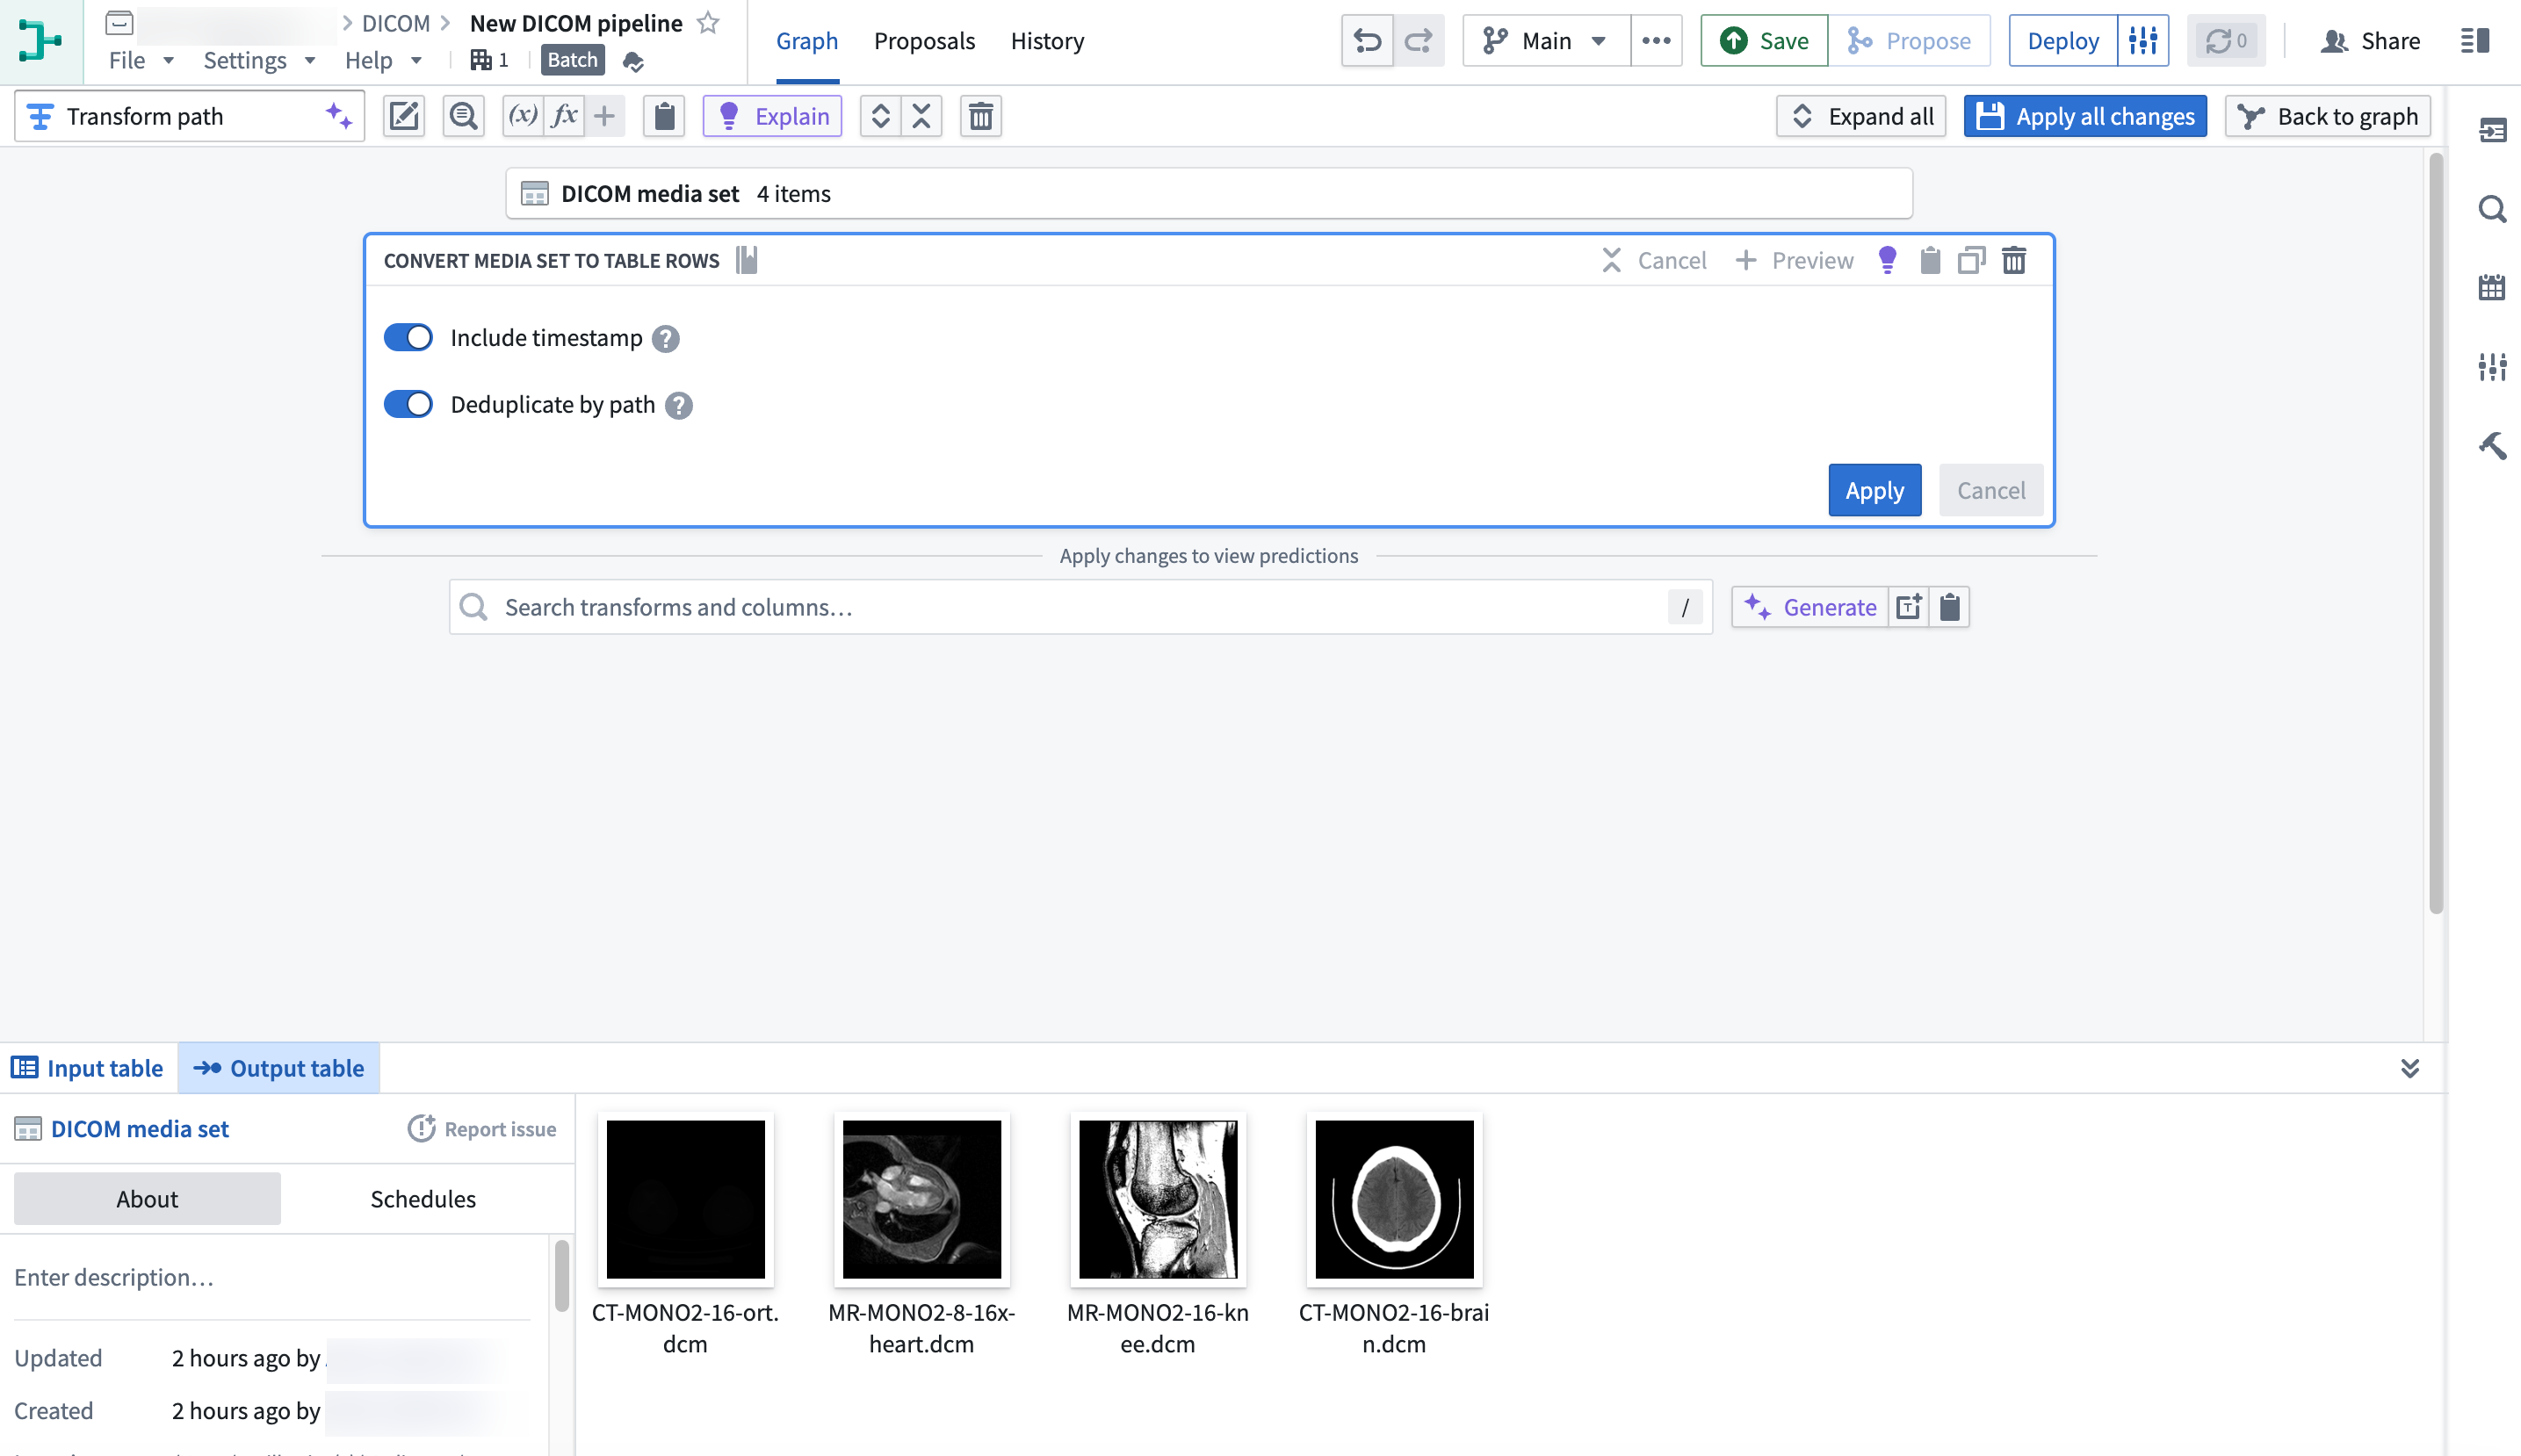Collapse the bottom preview panel chevrons

click(2410, 1068)
